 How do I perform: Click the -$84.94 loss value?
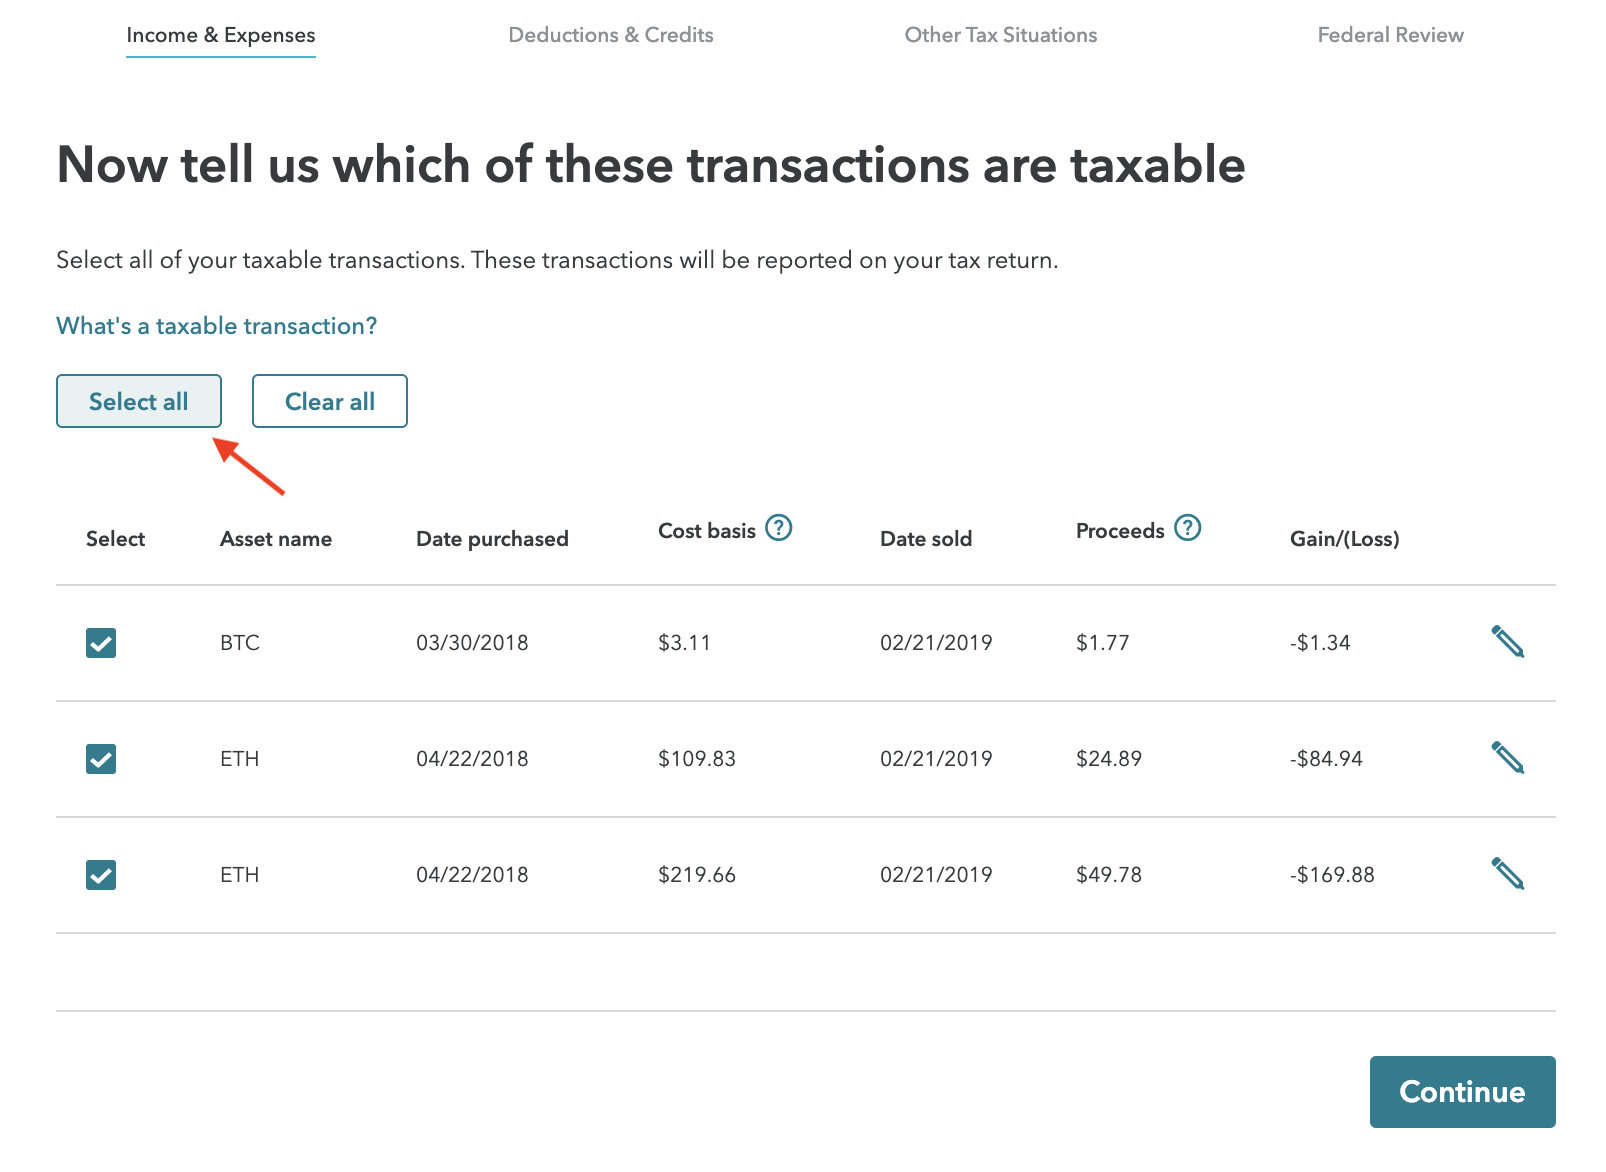tap(1326, 759)
